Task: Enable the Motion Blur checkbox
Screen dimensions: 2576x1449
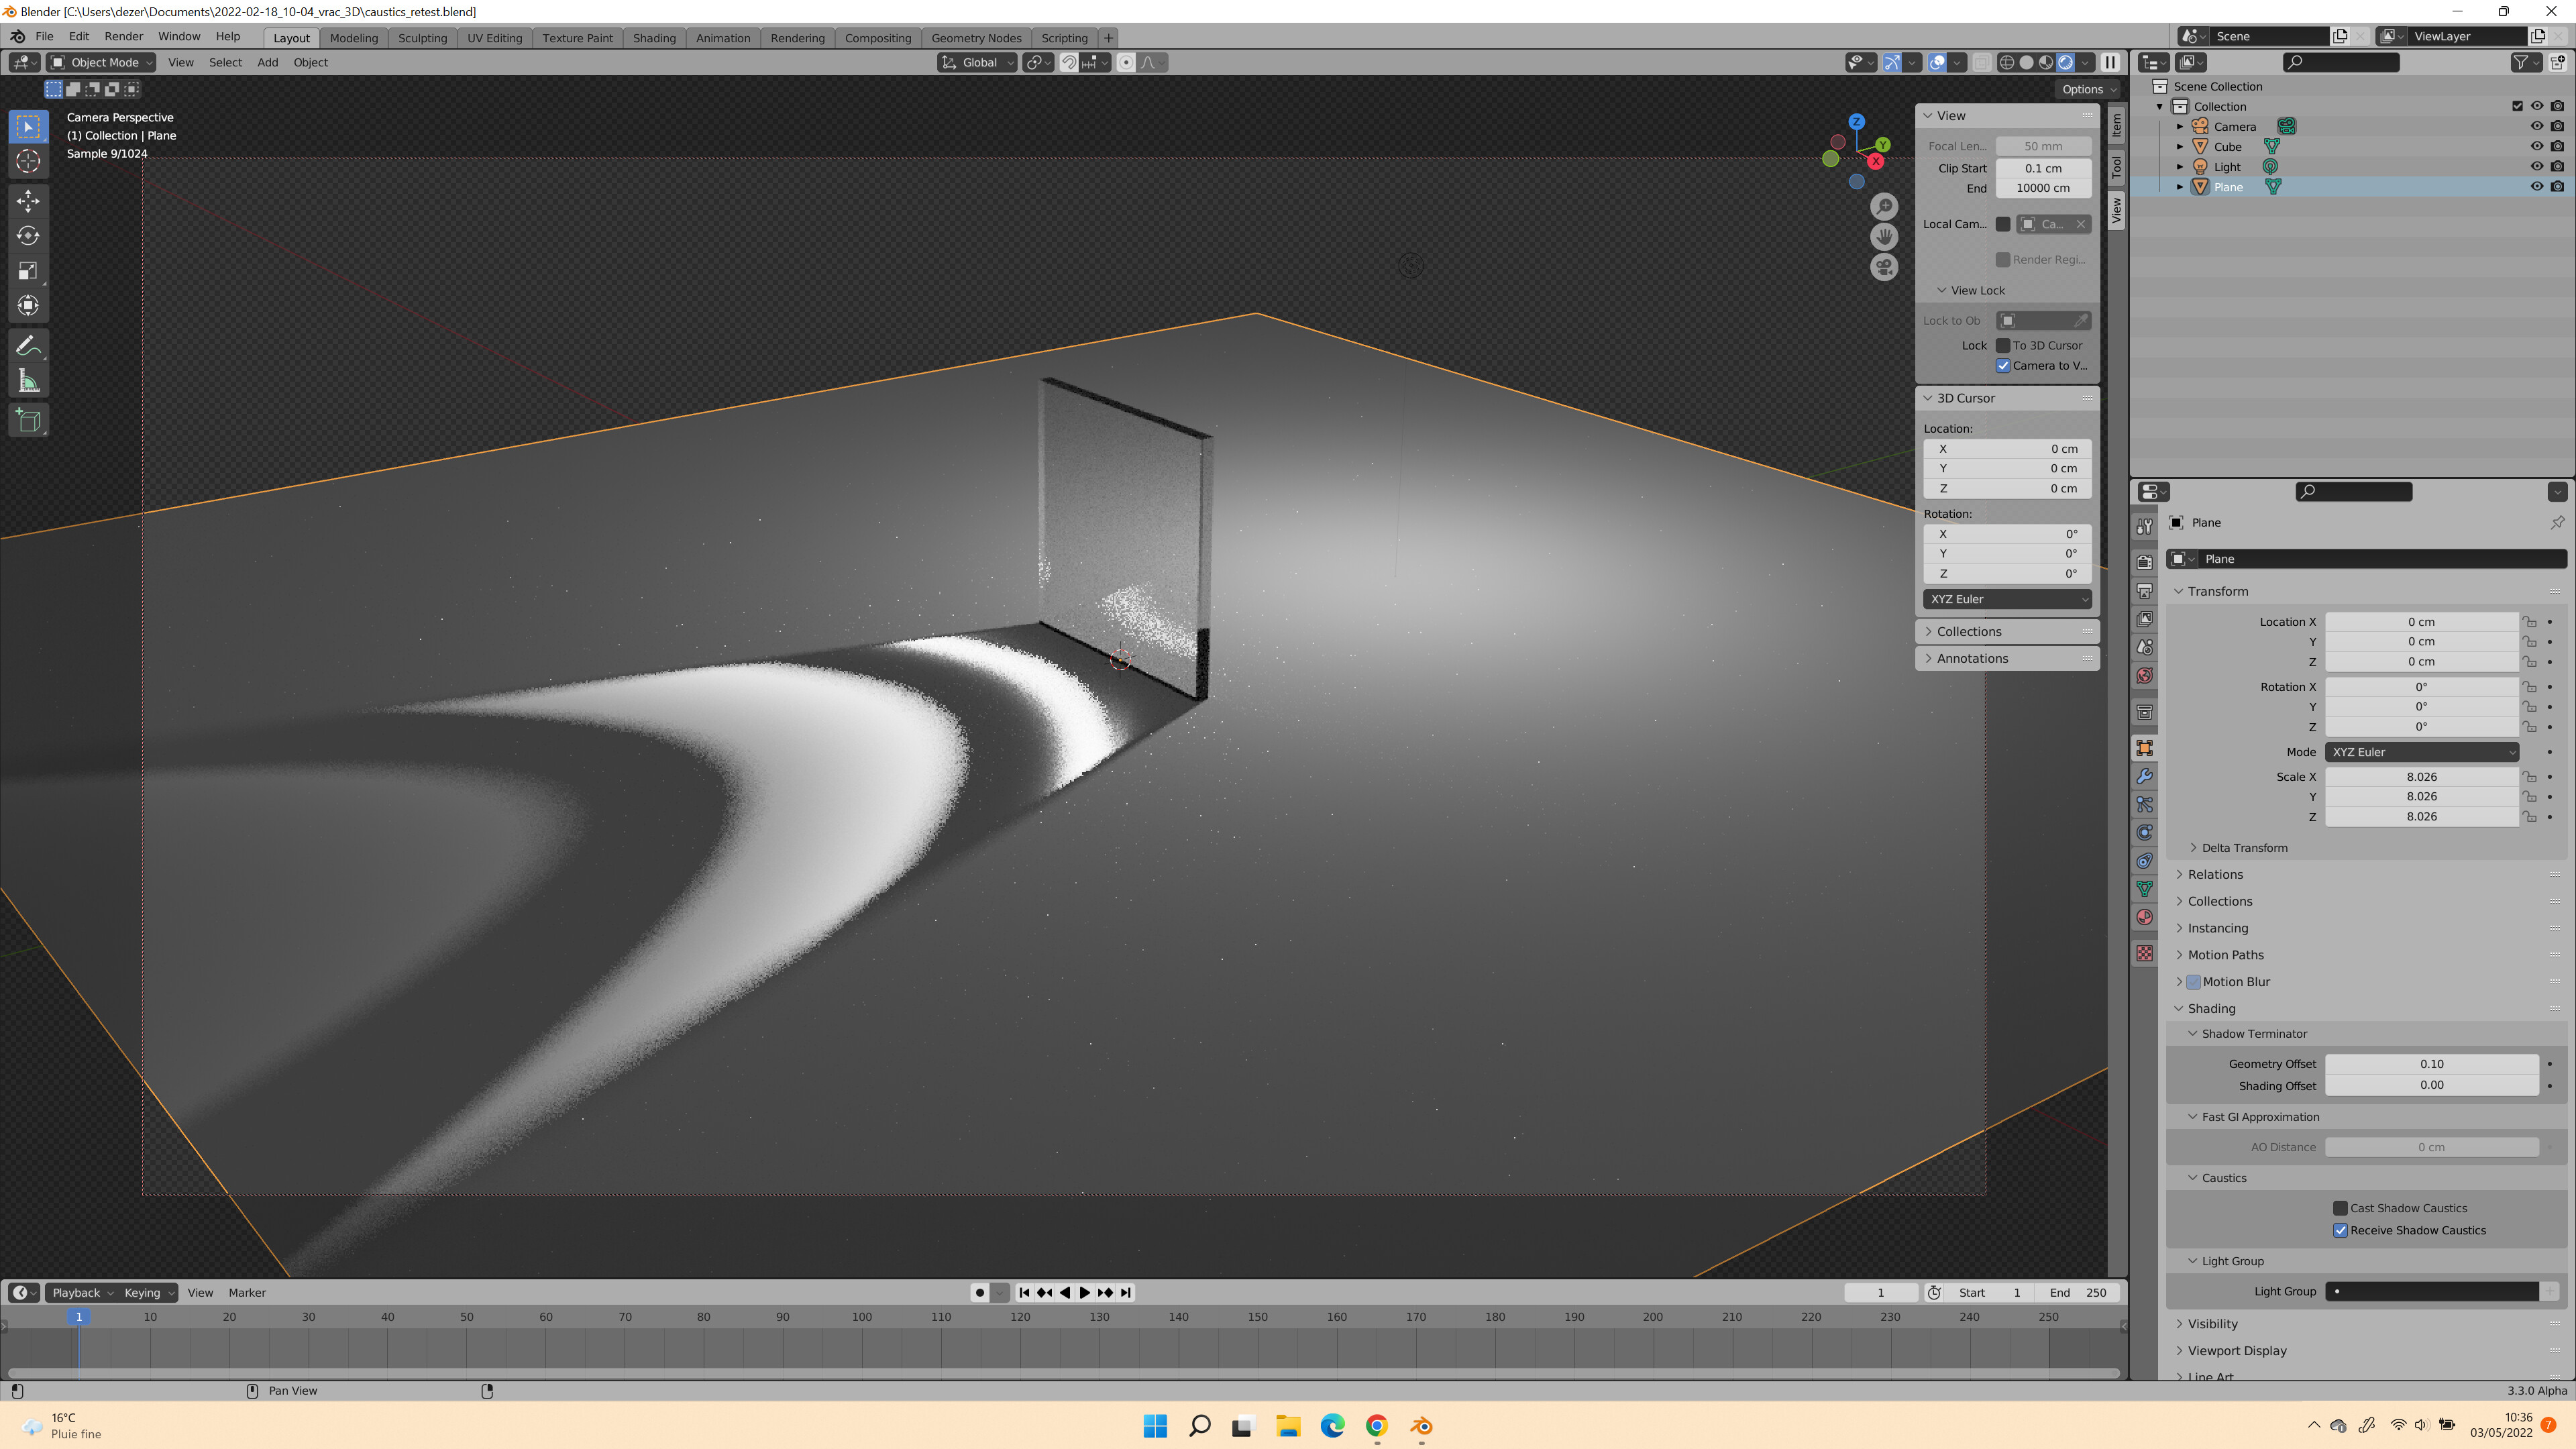Action: click(2193, 982)
